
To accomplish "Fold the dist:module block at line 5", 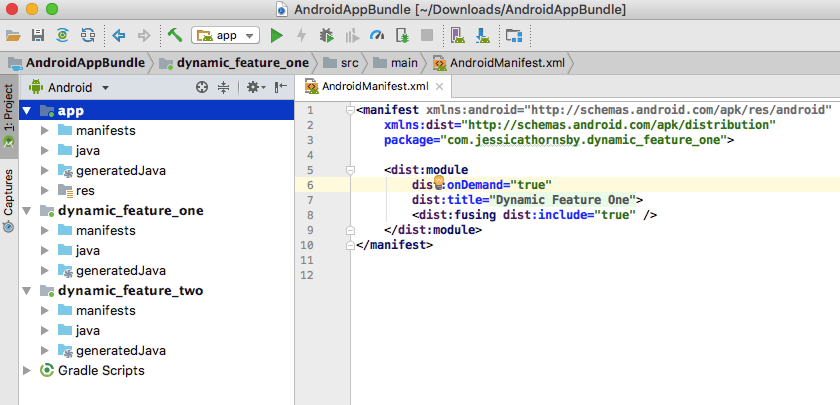I will click(x=351, y=170).
